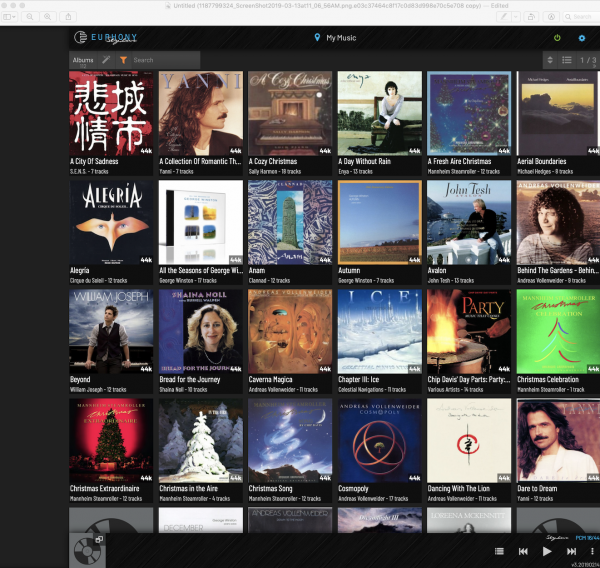Open Yanni's A Collection Of Romantic Themes cover
The height and width of the screenshot is (568, 600).
pyautogui.click(x=201, y=113)
